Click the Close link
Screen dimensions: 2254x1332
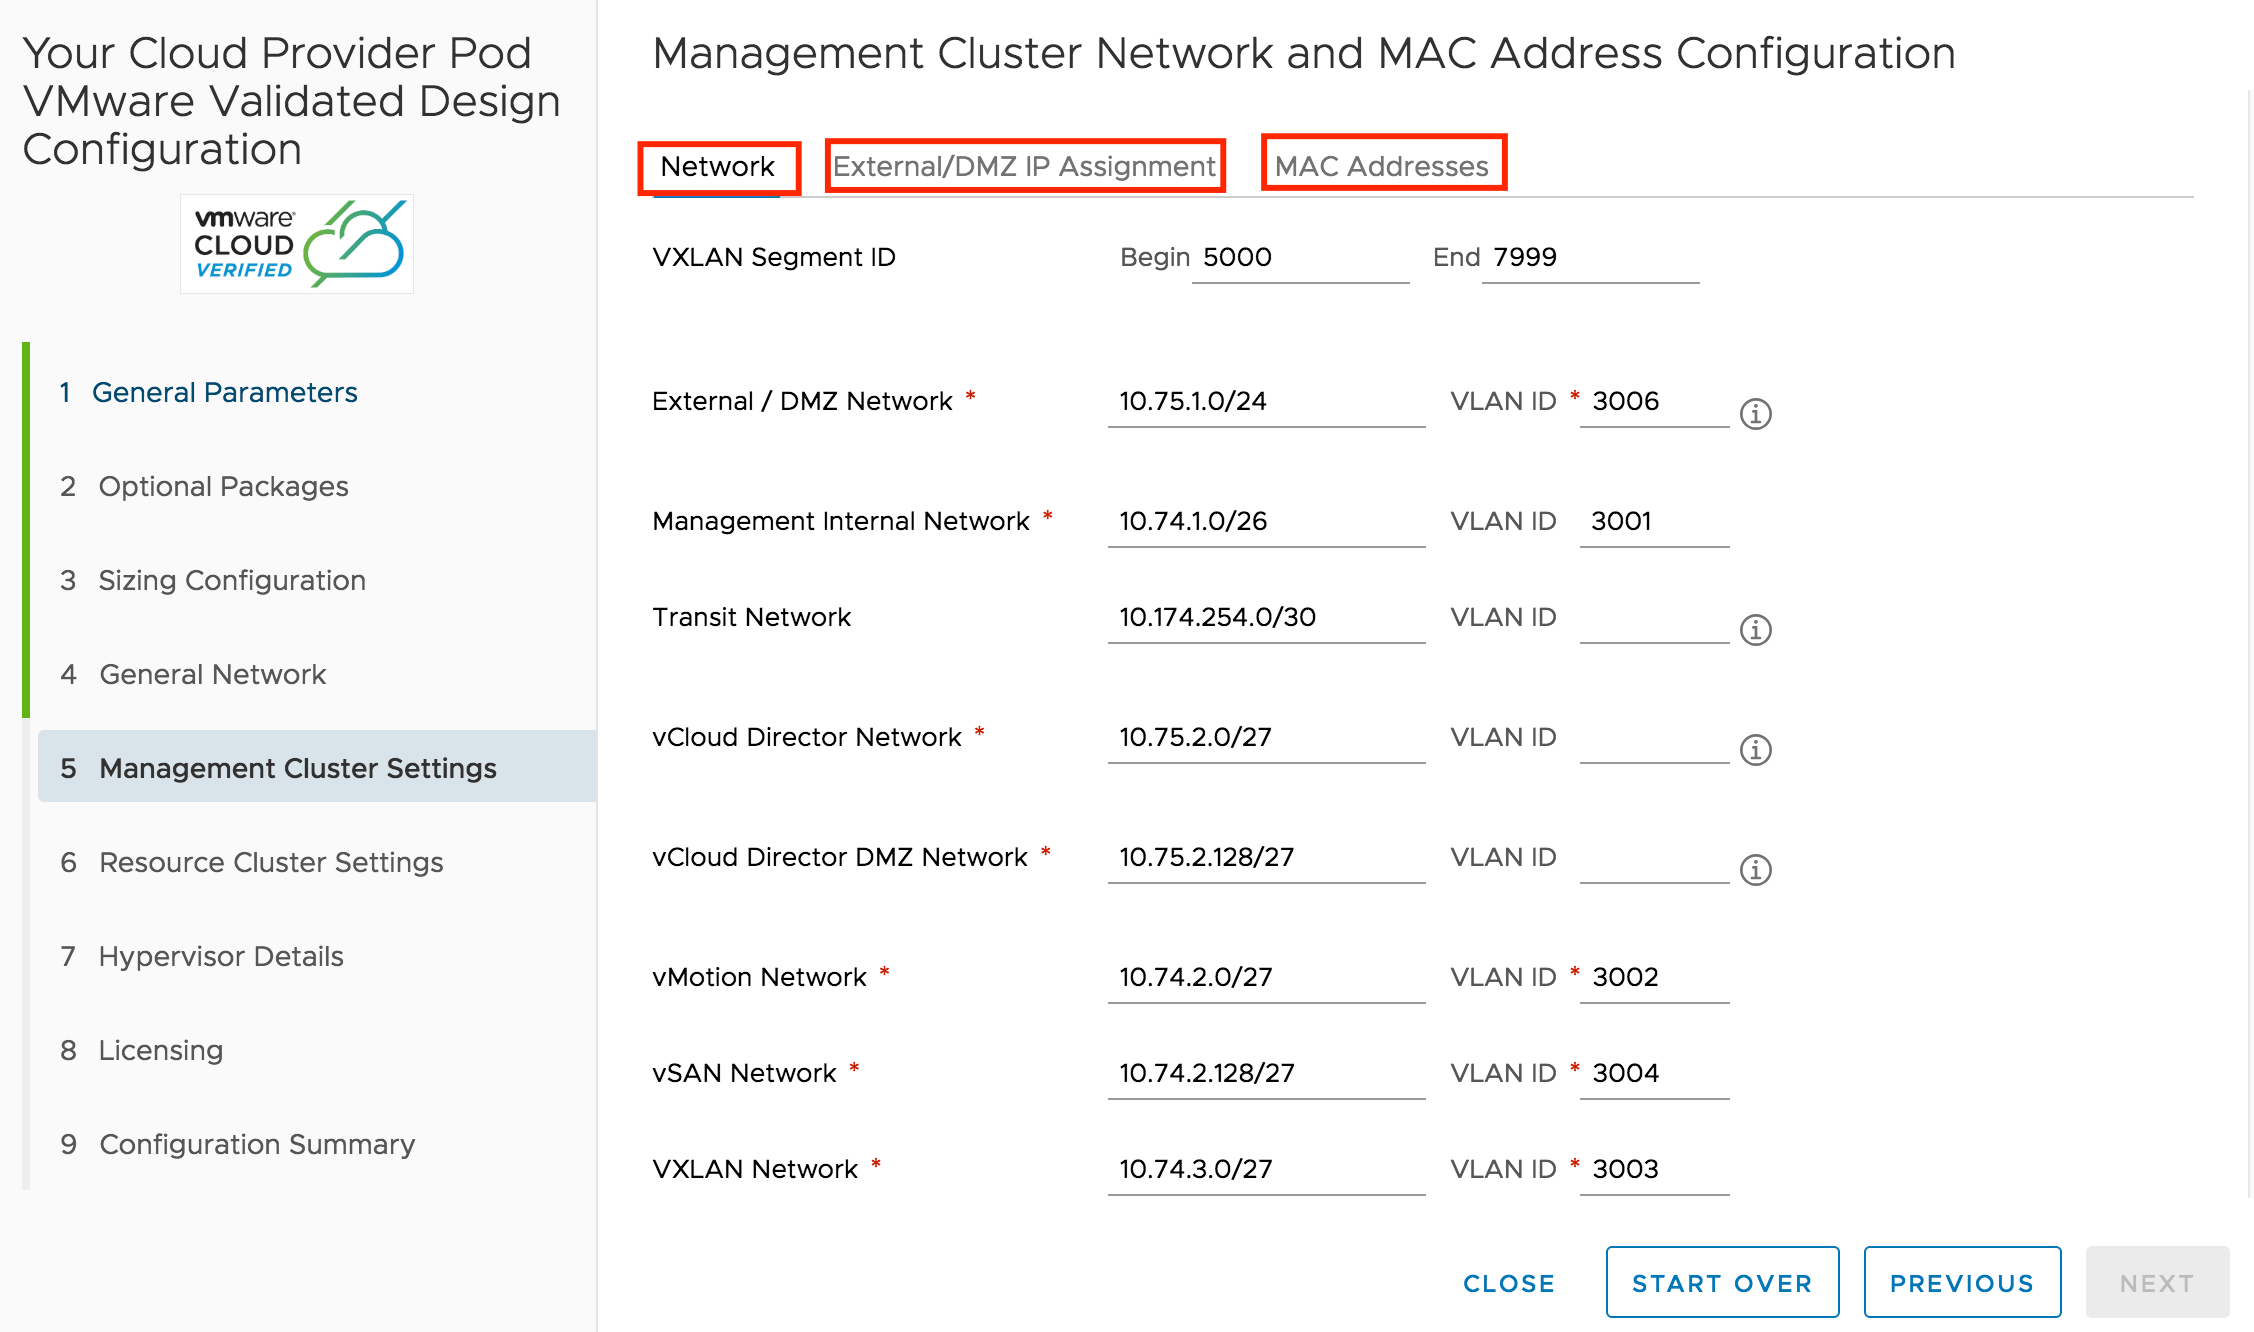pyautogui.click(x=1508, y=1282)
